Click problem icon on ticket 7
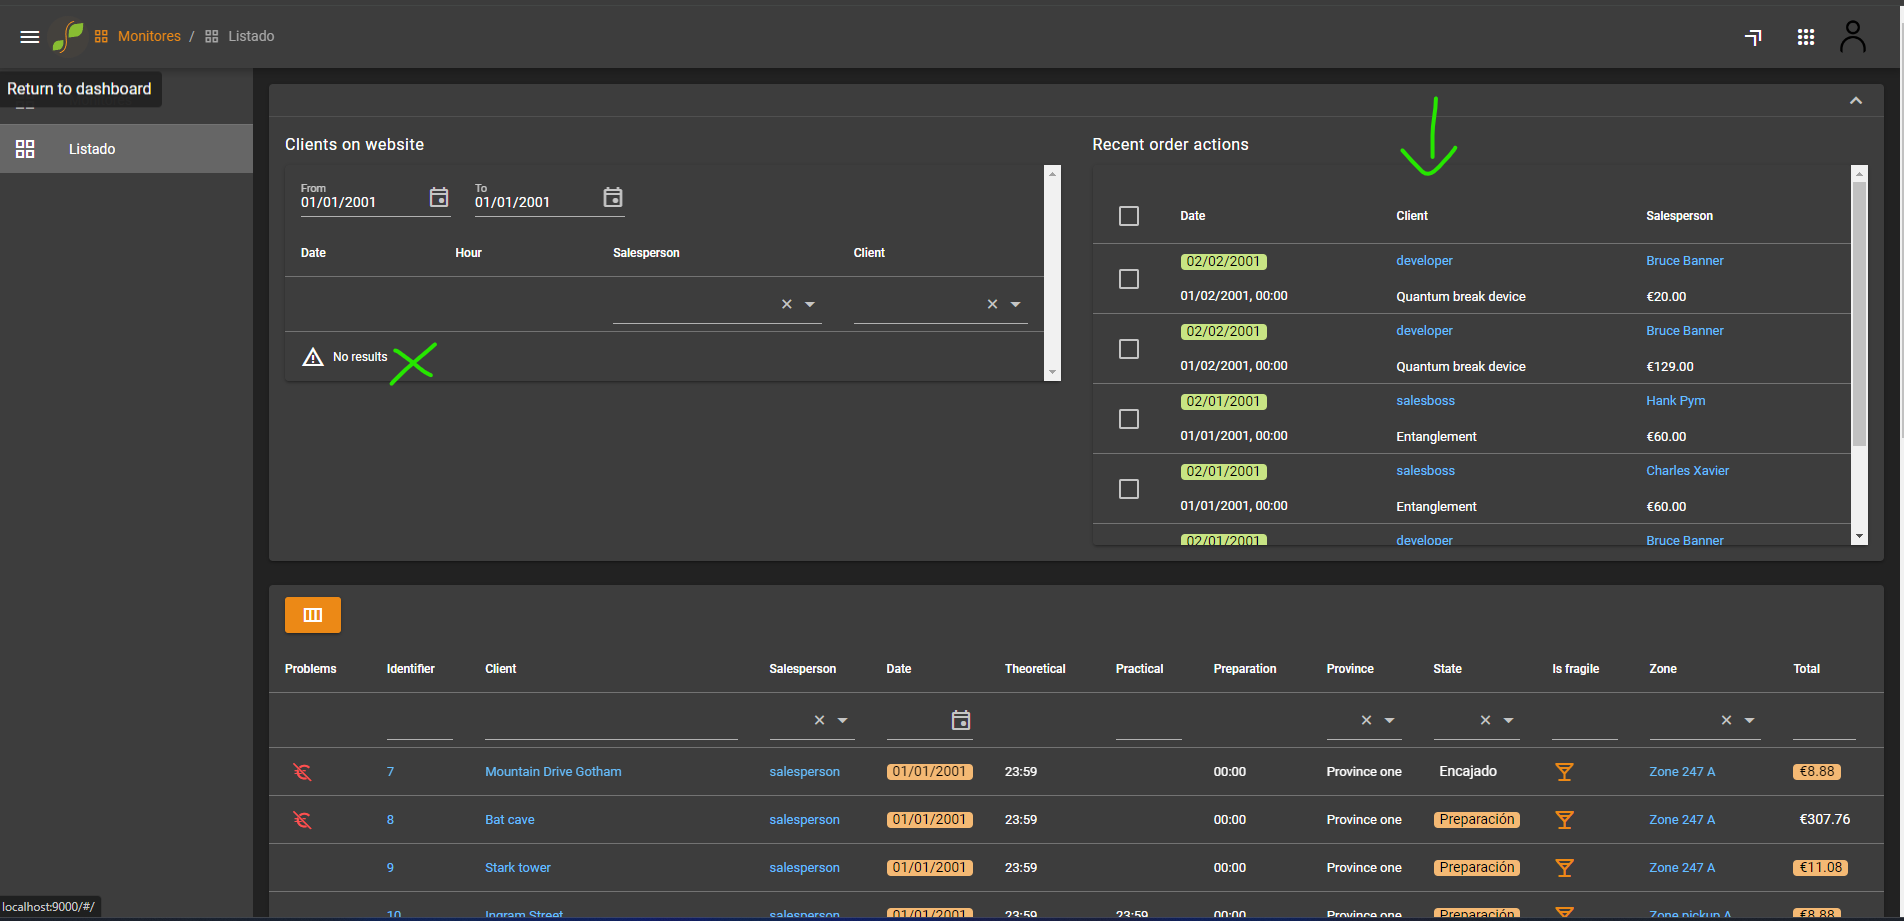 pyautogui.click(x=302, y=772)
